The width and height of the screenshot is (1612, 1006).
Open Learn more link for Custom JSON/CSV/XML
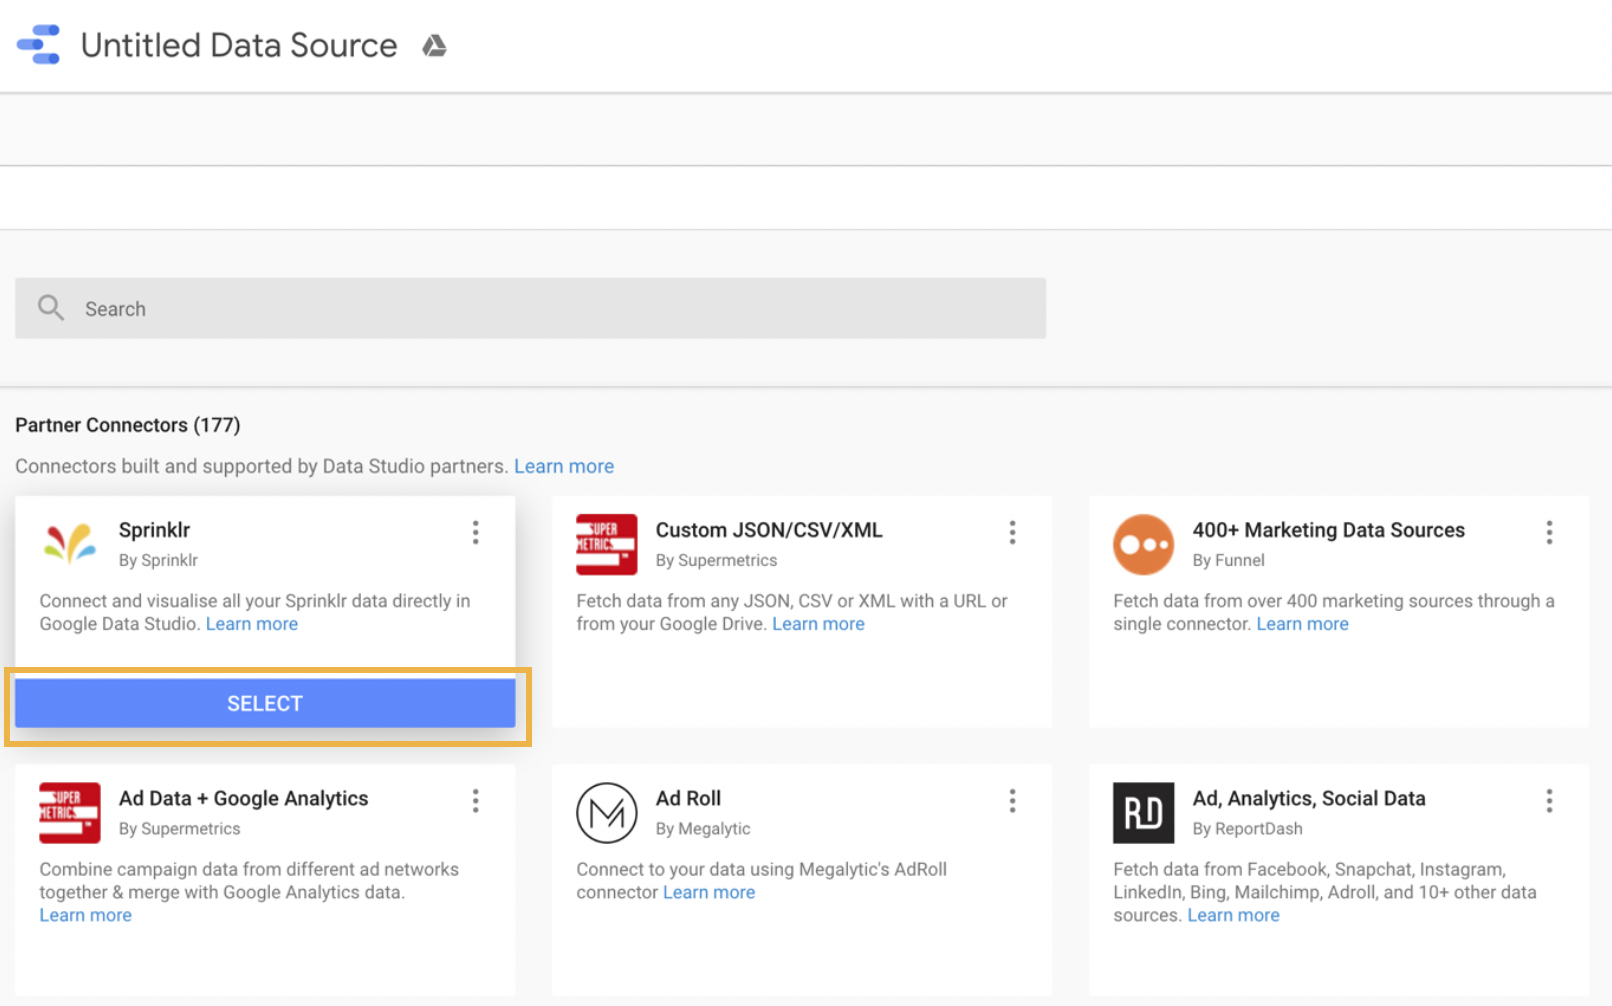click(818, 624)
